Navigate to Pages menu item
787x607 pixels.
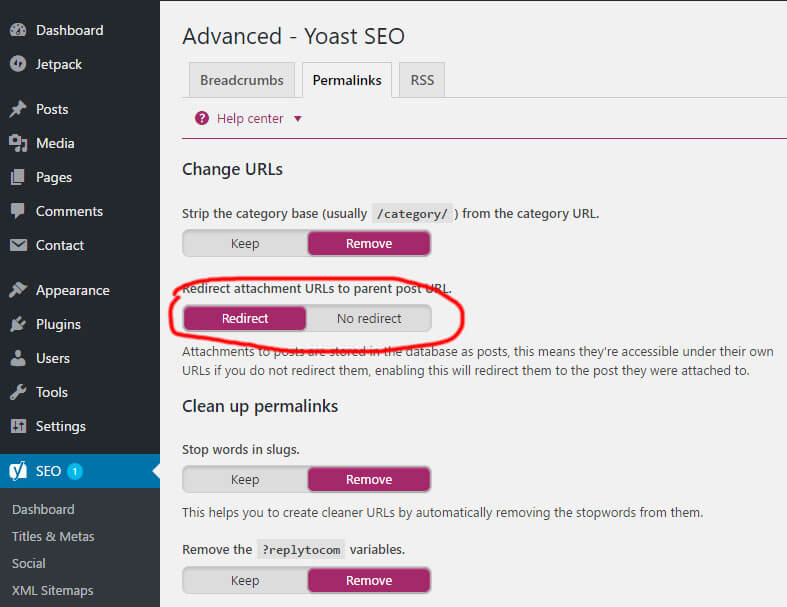pyautogui.click(x=54, y=178)
